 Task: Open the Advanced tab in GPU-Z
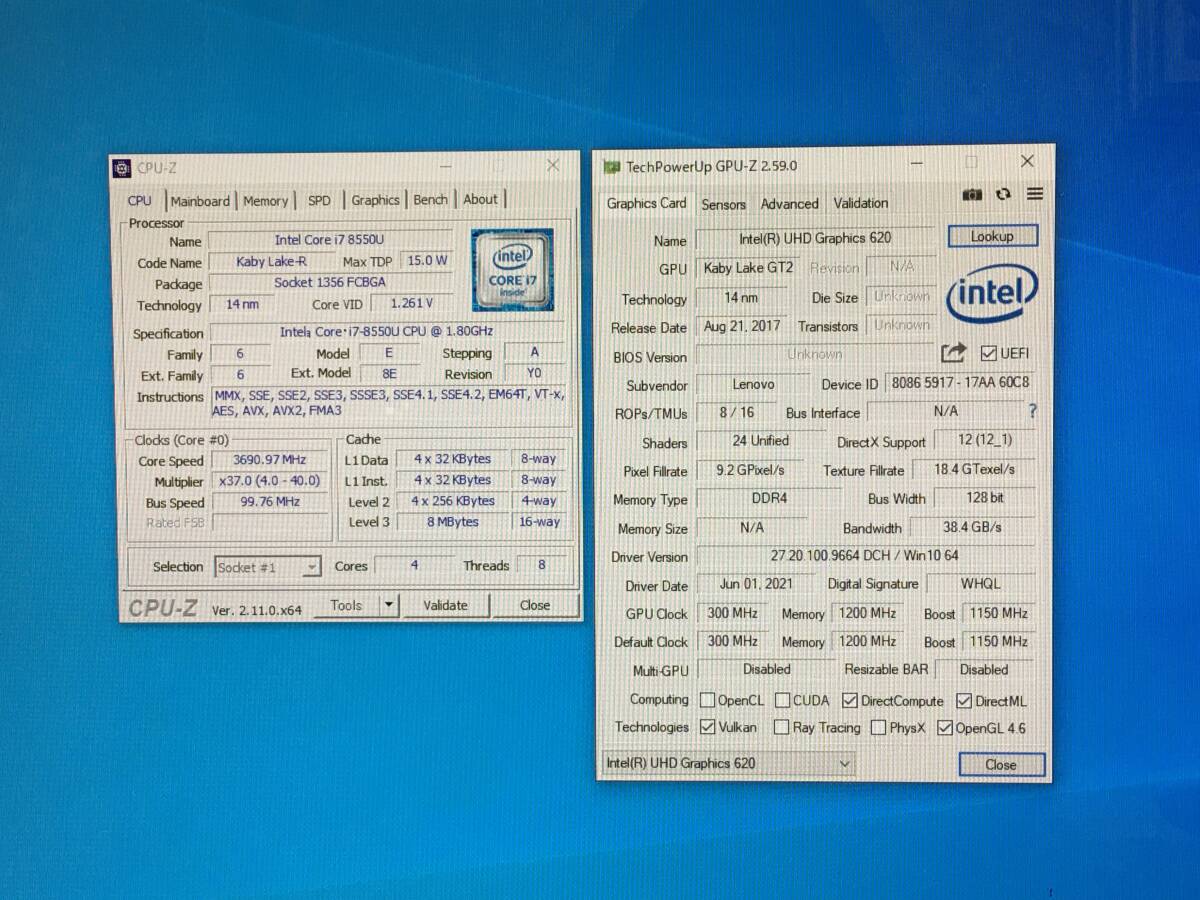(789, 204)
